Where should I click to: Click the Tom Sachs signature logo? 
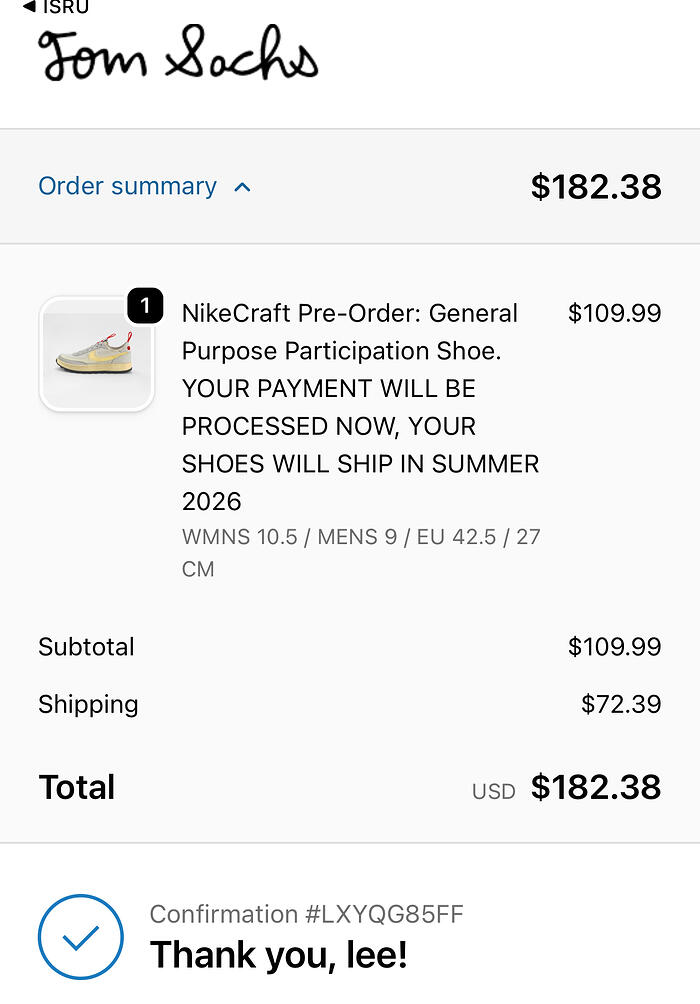[x=178, y=56]
